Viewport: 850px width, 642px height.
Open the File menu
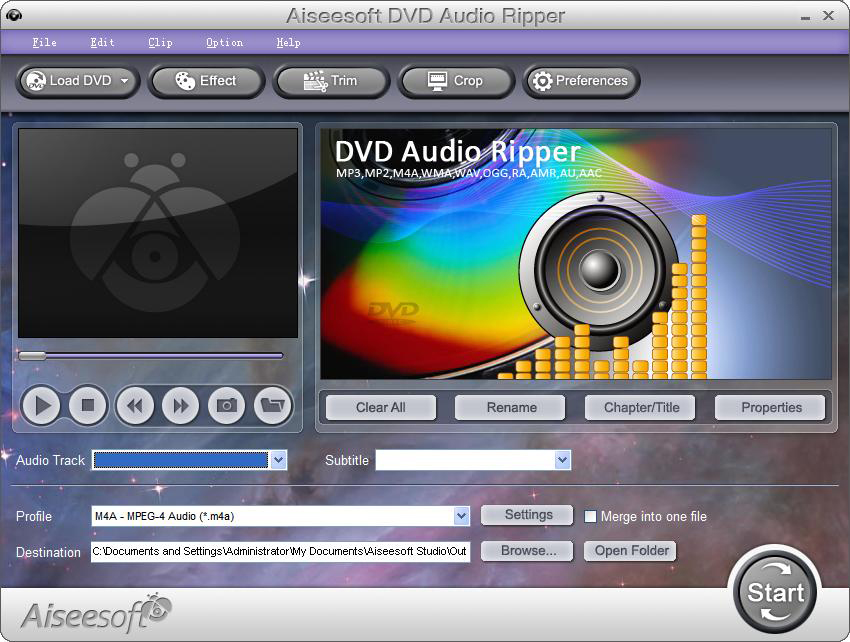tap(44, 43)
